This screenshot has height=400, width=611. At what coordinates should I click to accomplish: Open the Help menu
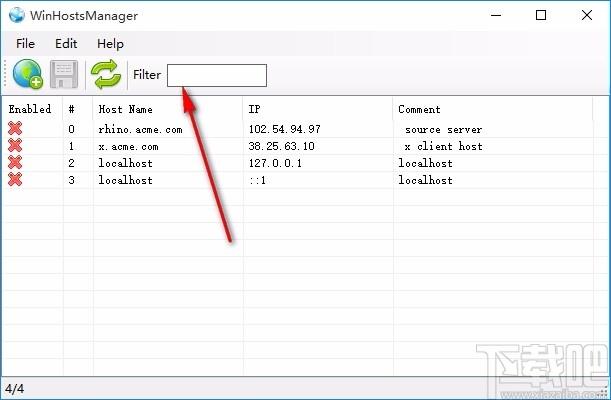110,44
